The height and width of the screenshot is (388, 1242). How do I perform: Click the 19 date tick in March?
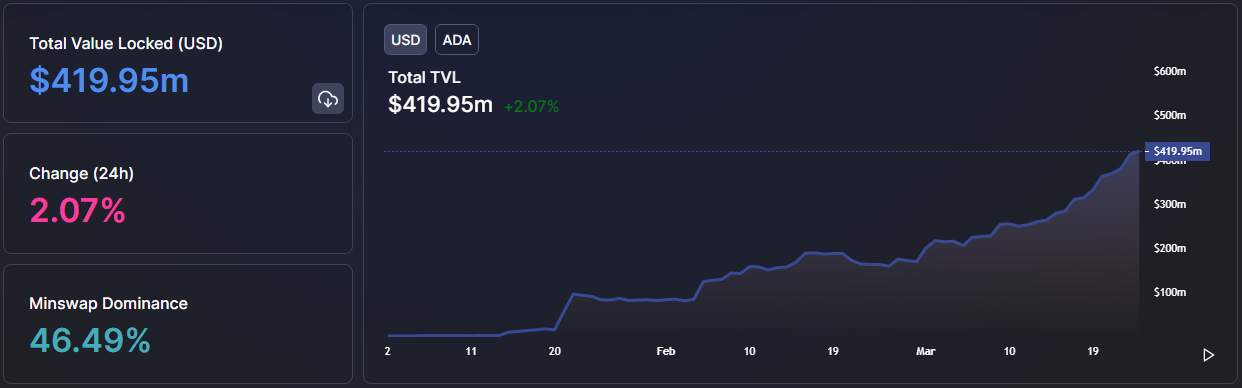click(x=1093, y=352)
